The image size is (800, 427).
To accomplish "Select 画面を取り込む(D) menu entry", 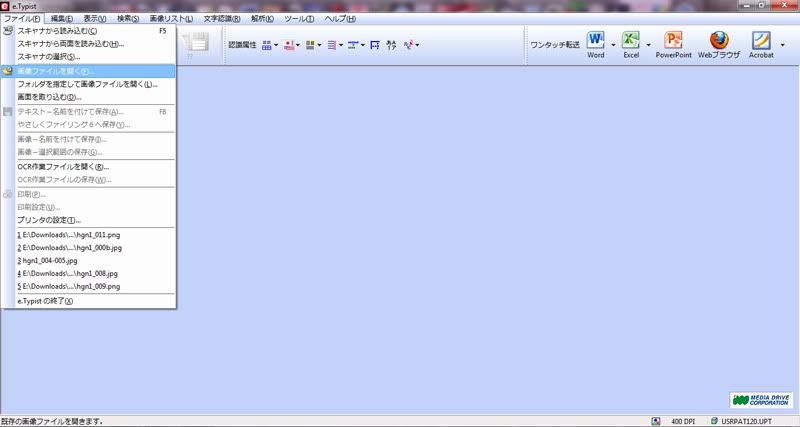I will (x=89, y=97).
